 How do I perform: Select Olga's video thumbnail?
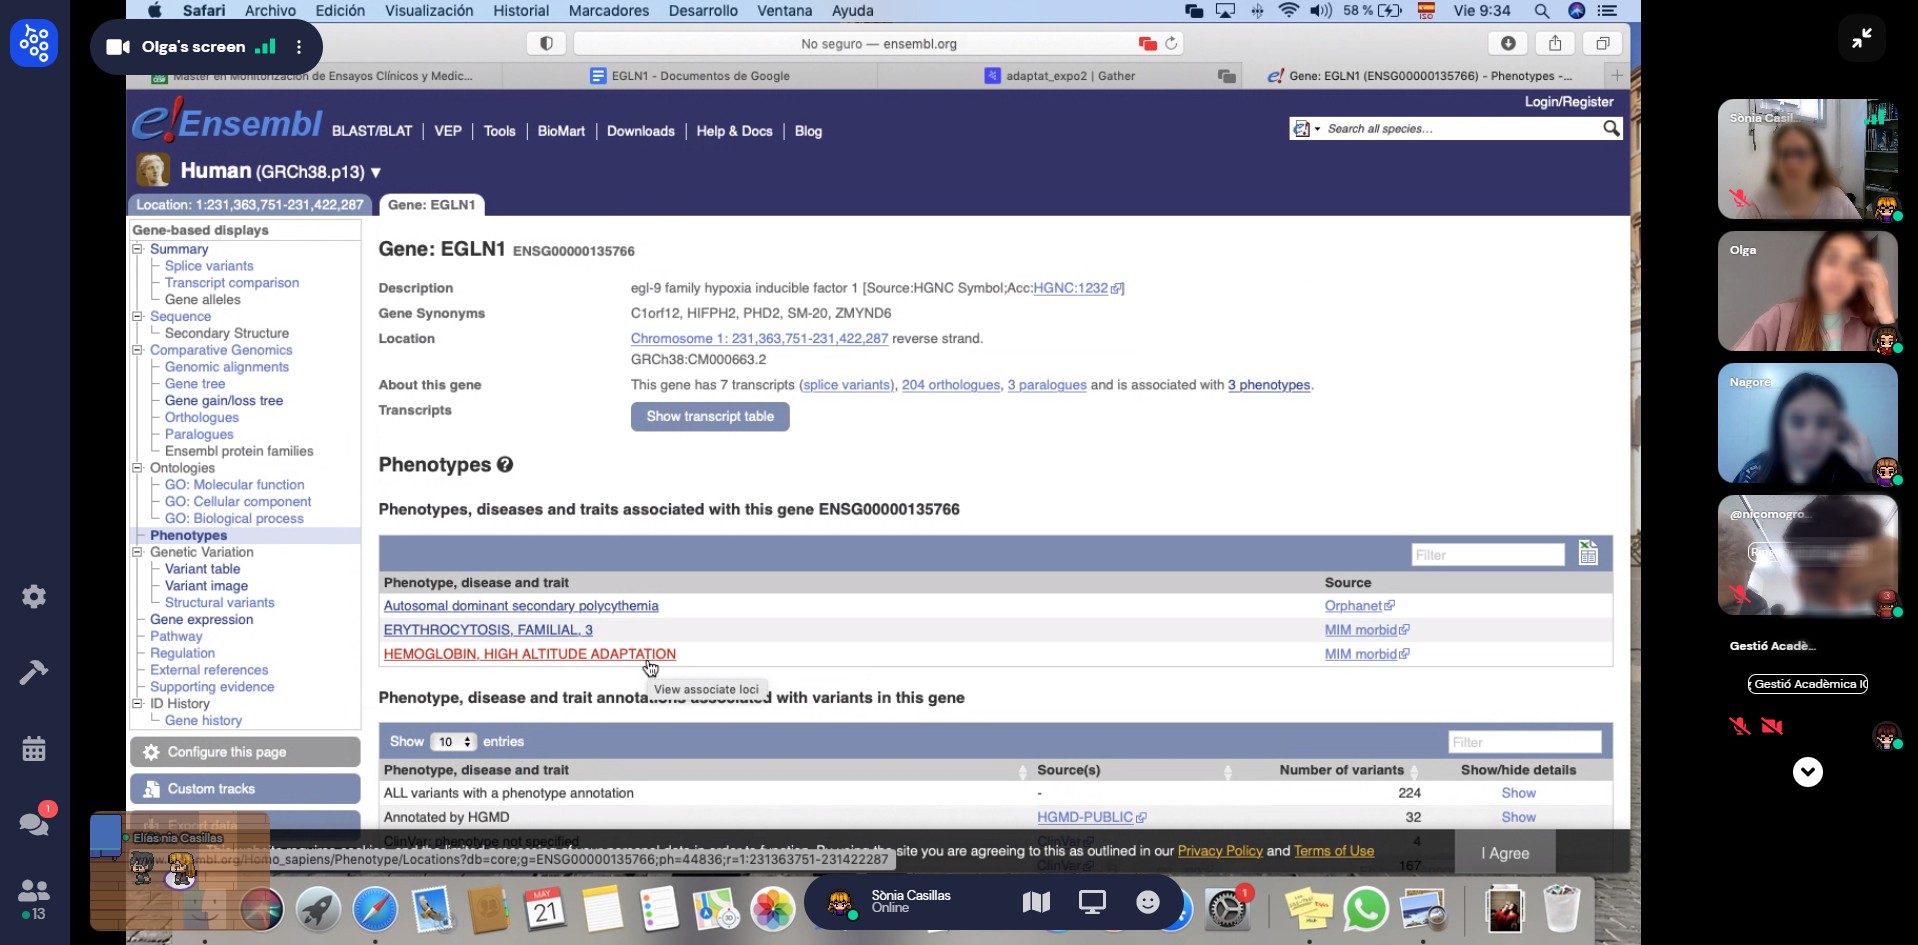click(1807, 291)
